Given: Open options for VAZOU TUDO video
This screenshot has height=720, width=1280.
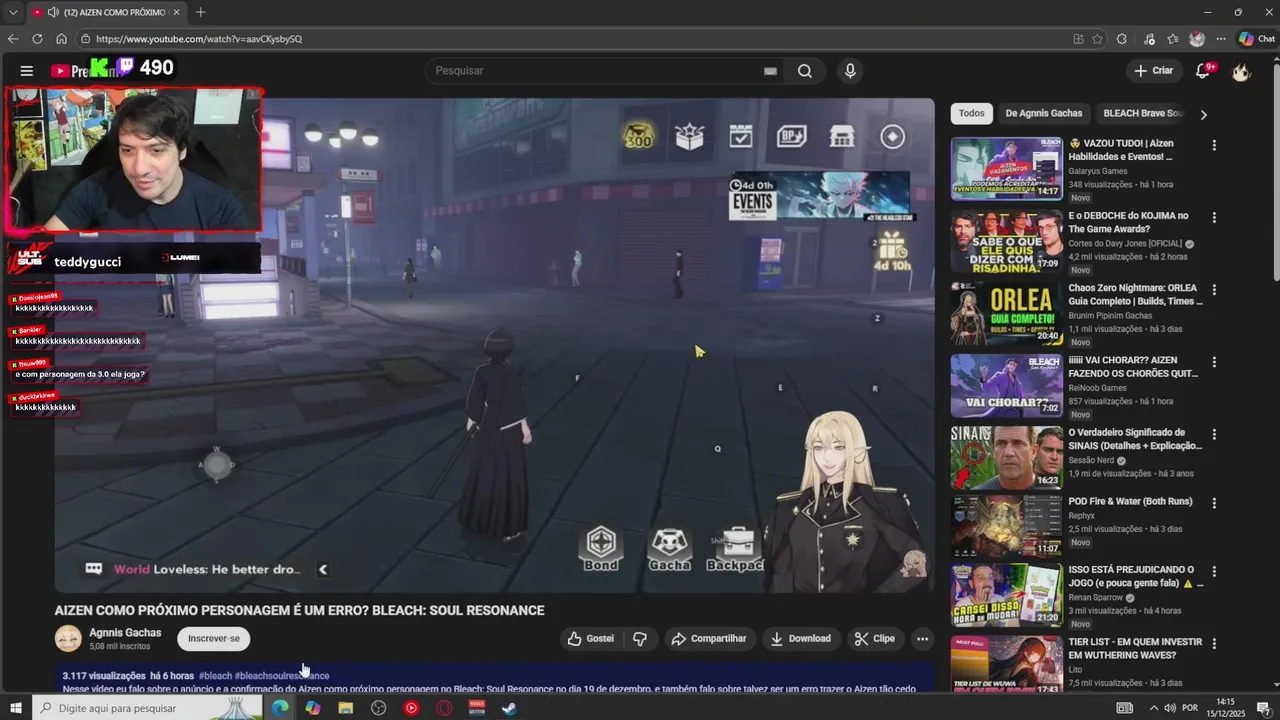Looking at the screenshot, I should point(1214,145).
